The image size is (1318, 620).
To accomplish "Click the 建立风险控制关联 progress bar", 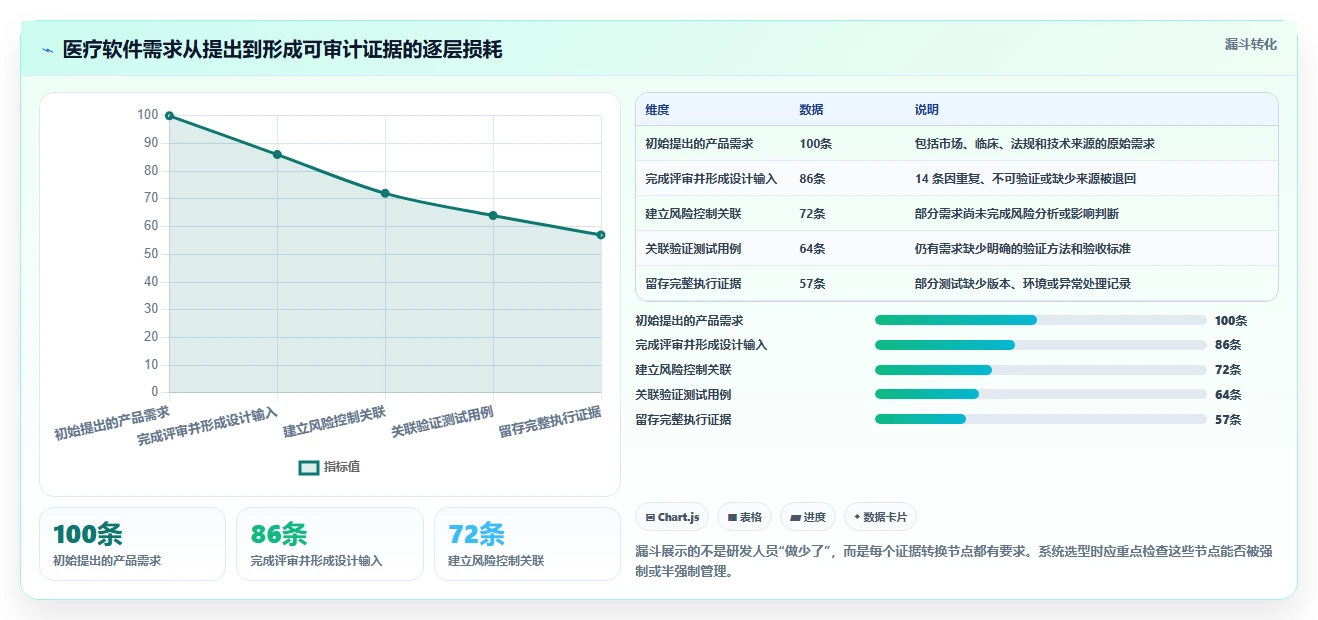I will (1040, 370).
